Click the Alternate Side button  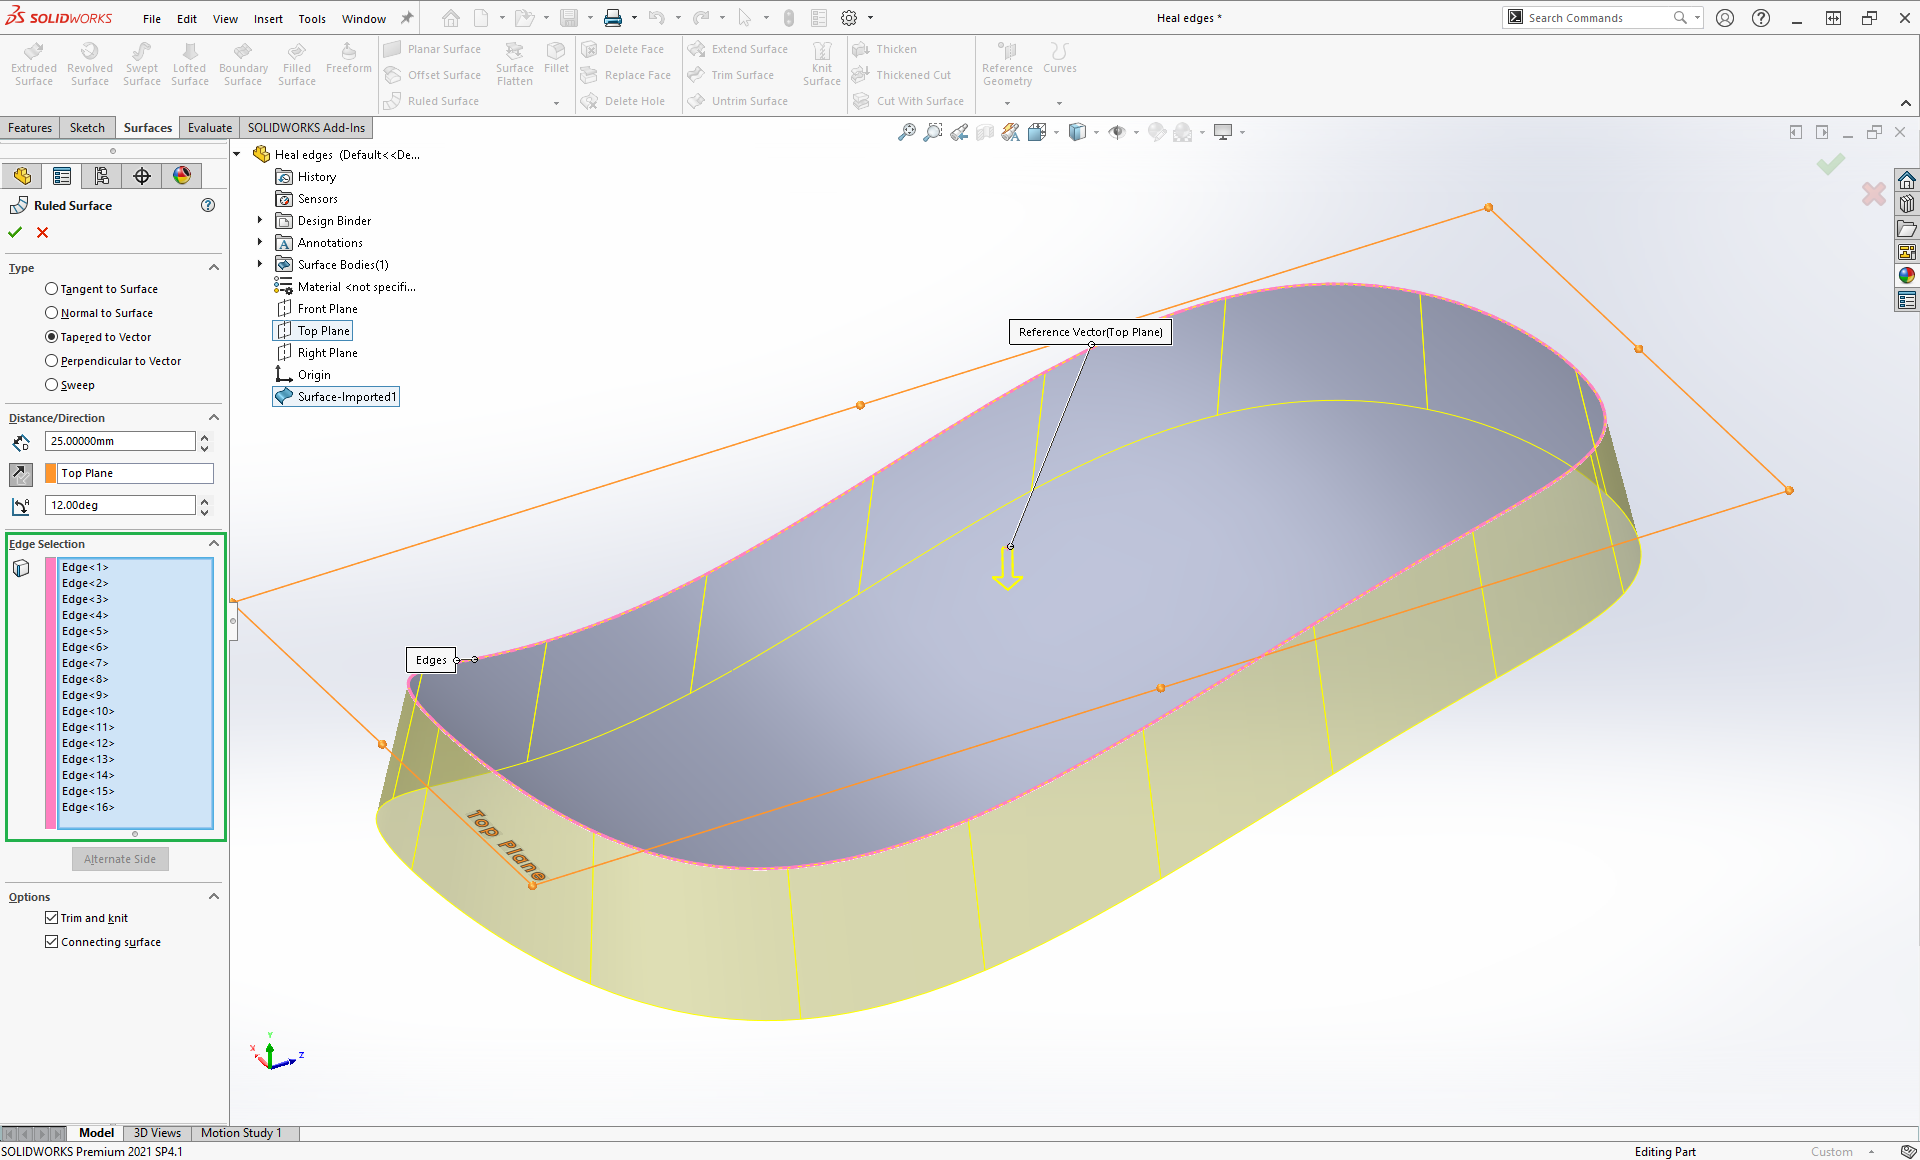[120, 859]
